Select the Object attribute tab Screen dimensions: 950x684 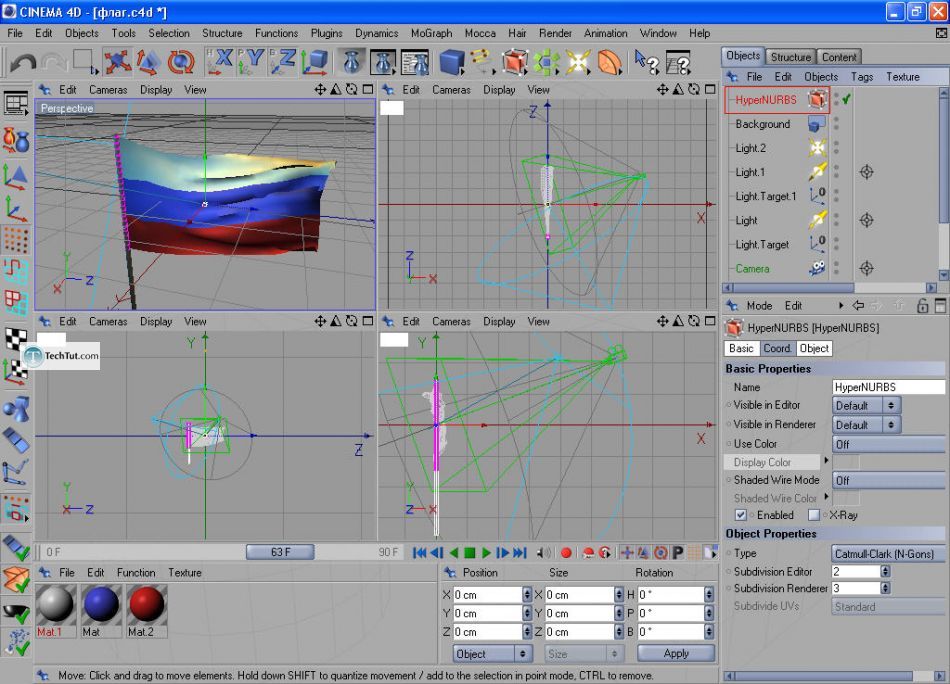pos(813,348)
